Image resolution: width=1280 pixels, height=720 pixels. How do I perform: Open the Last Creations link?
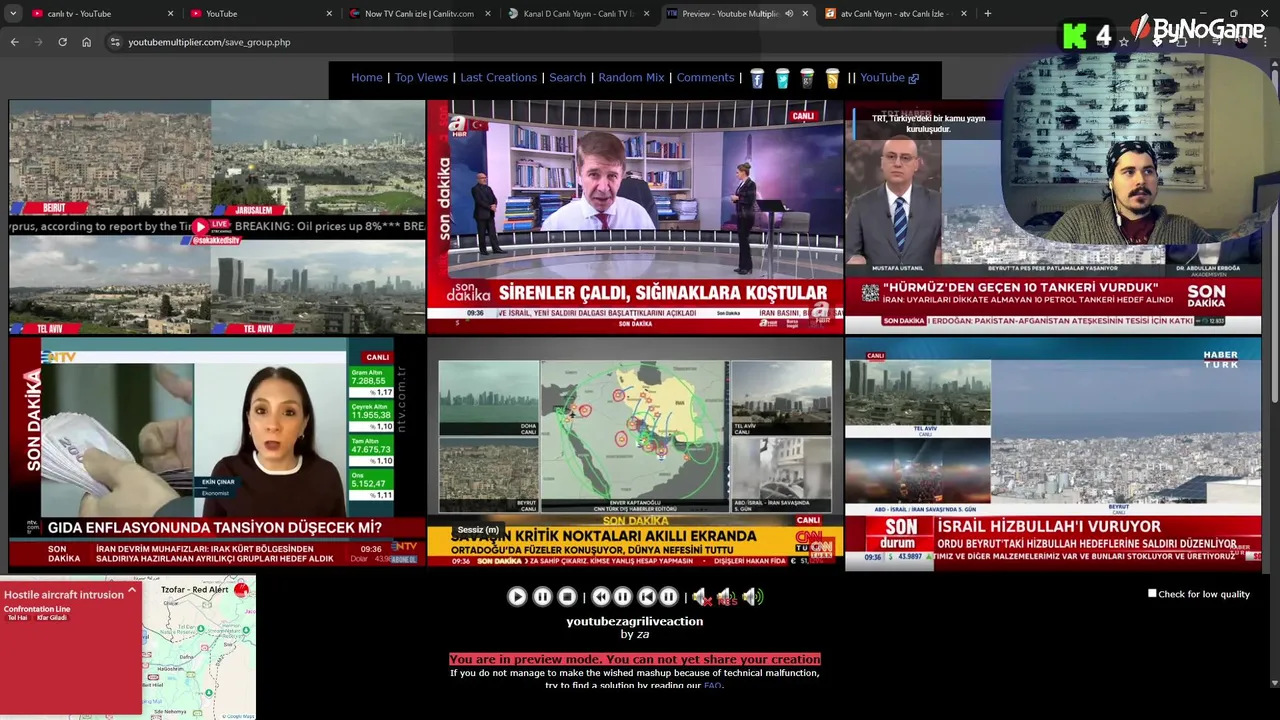pos(498,77)
